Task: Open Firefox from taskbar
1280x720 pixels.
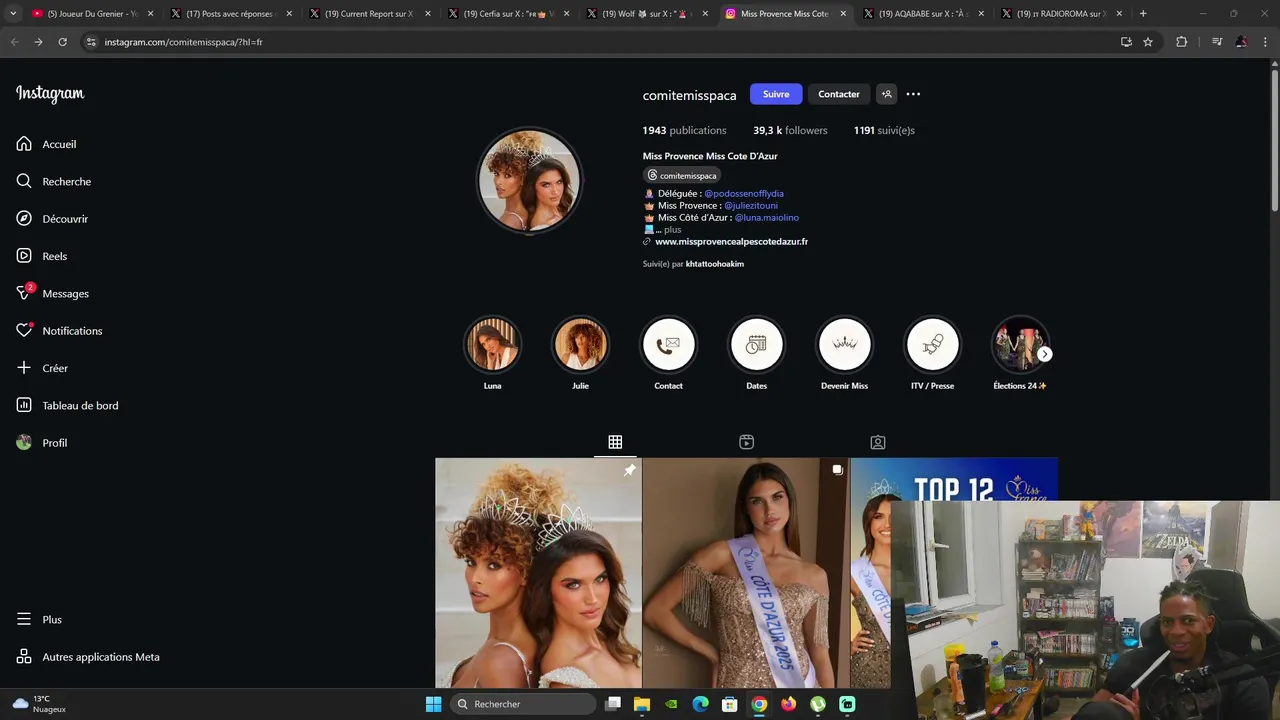Action: (x=788, y=704)
